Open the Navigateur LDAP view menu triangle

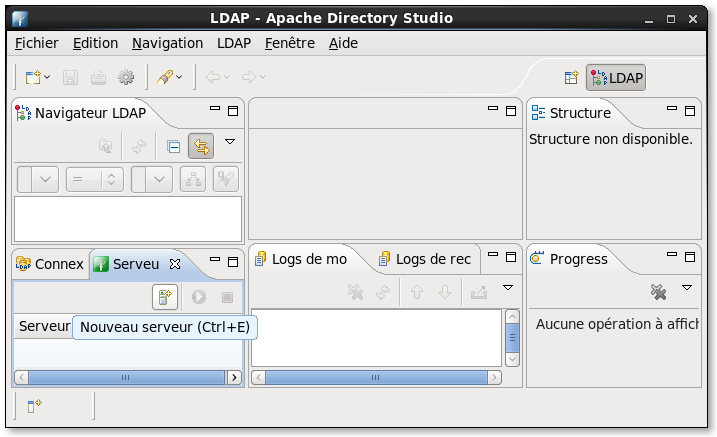(x=230, y=143)
